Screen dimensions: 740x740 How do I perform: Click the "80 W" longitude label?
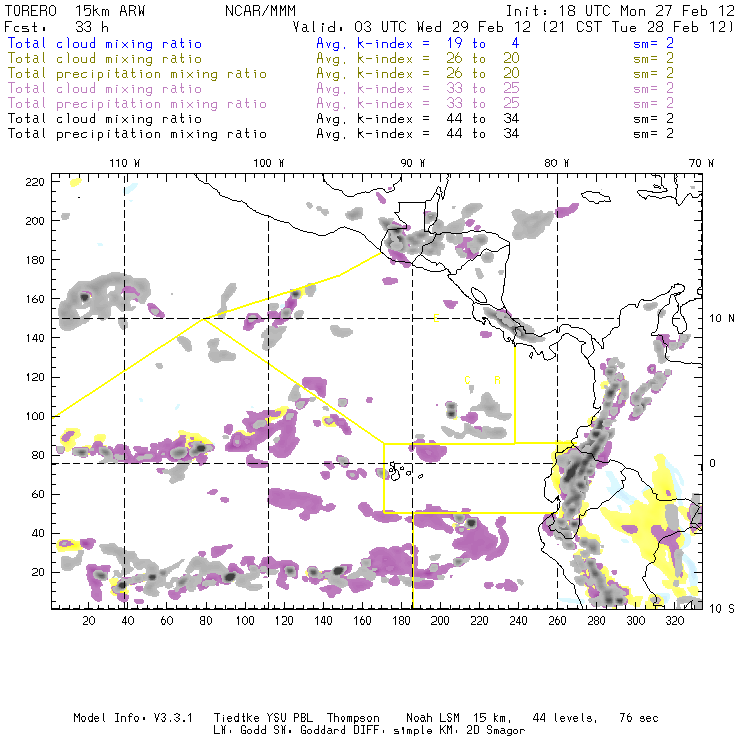[556, 163]
